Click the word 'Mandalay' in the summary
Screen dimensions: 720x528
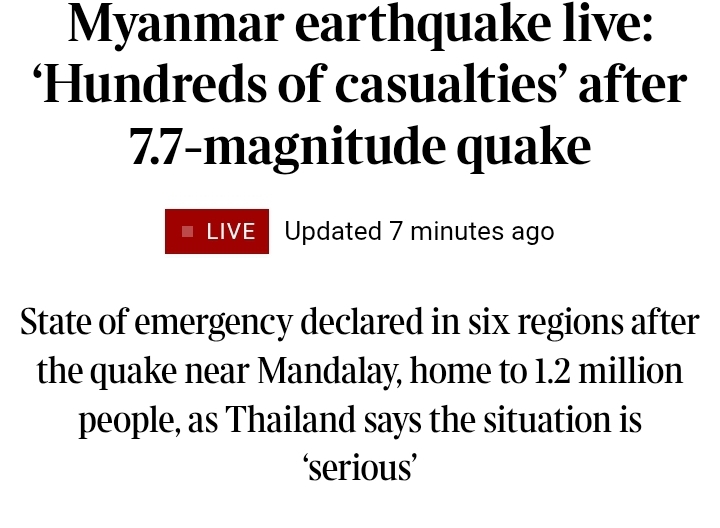coord(328,370)
